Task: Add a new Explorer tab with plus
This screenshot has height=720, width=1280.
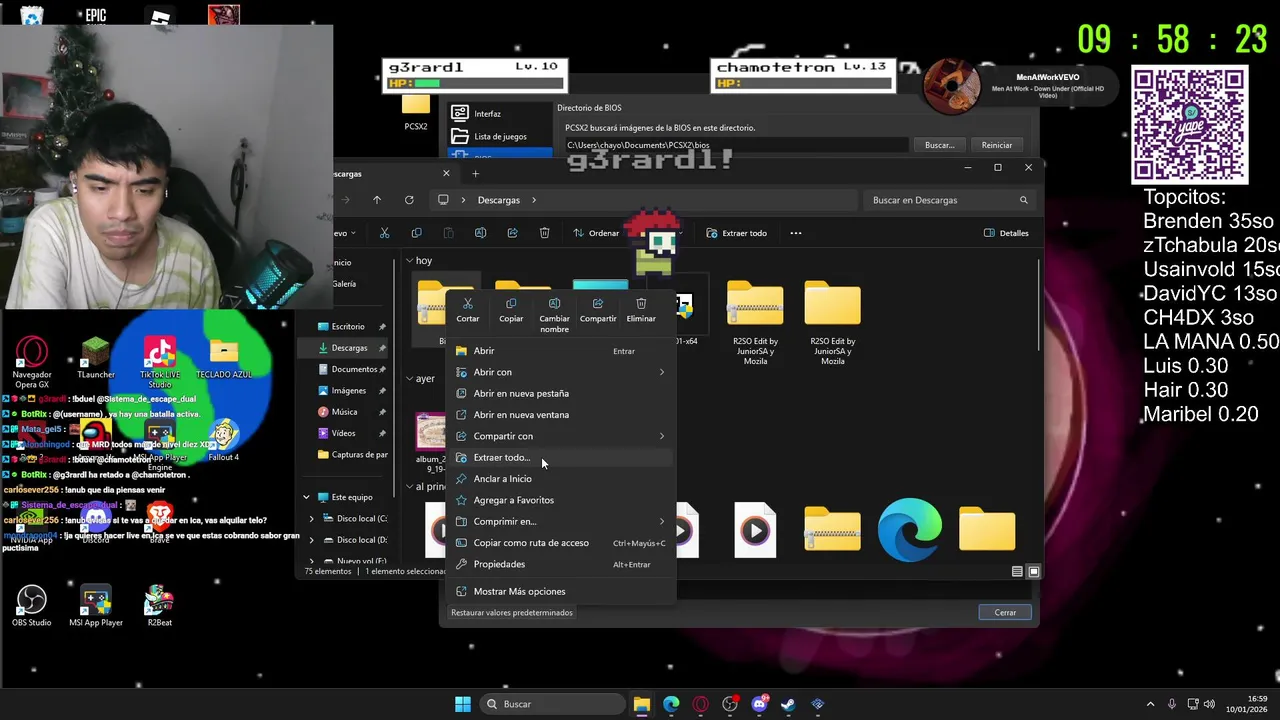Action: (x=476, y=173)
